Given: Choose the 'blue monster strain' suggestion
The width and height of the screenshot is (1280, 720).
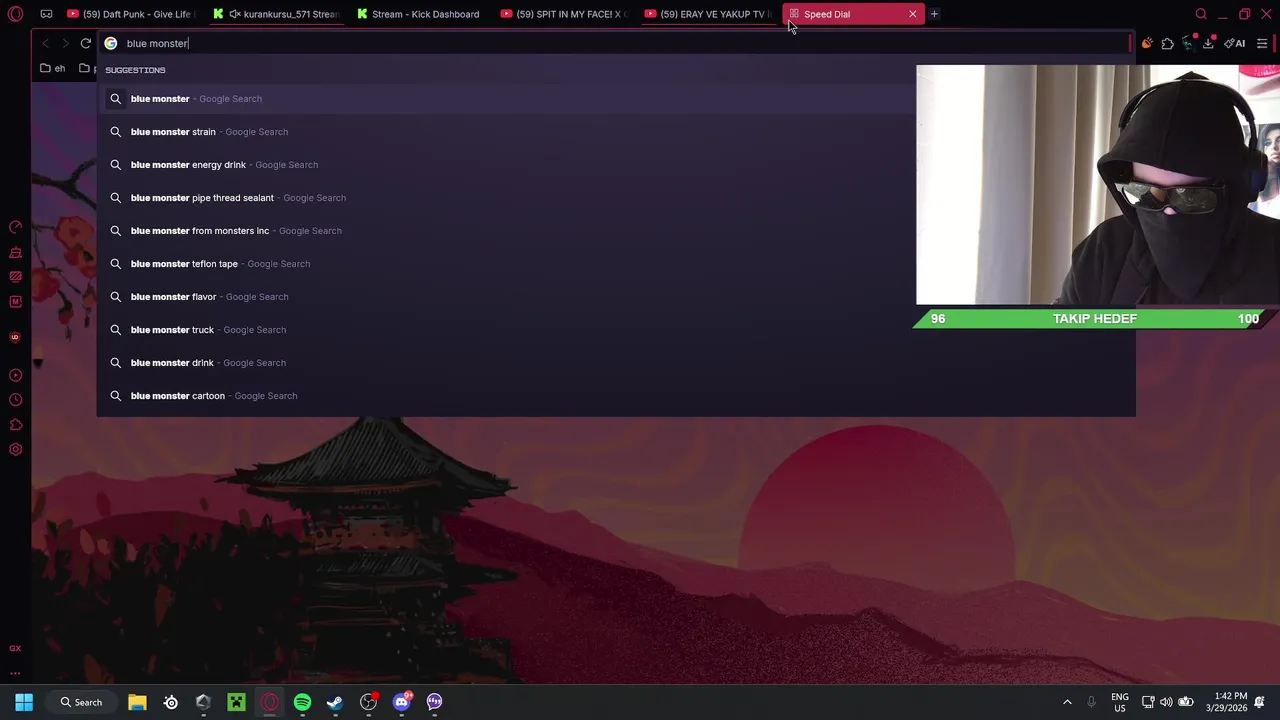Looking at the screenshot, I should point(616,131).
